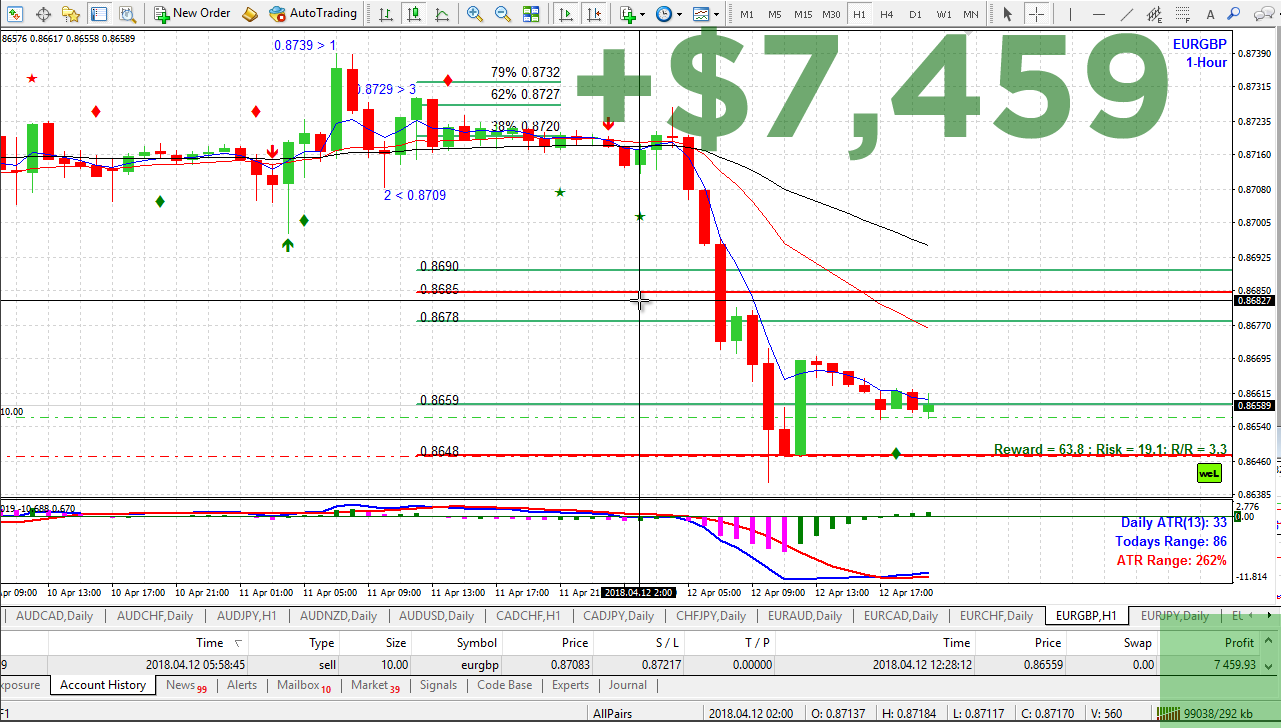The height and width of the screenshot is (728, 1281).
Task: Switch to the AUDCAD,Daily chart tab
Action: [x=55, y=616]
